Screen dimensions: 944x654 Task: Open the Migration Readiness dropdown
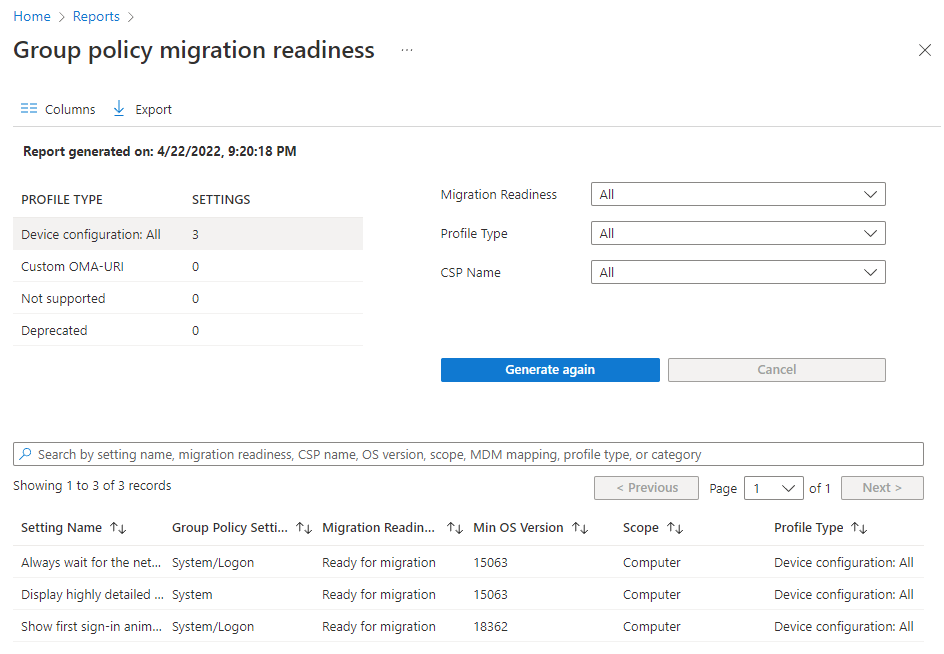(x=738, y=194)
